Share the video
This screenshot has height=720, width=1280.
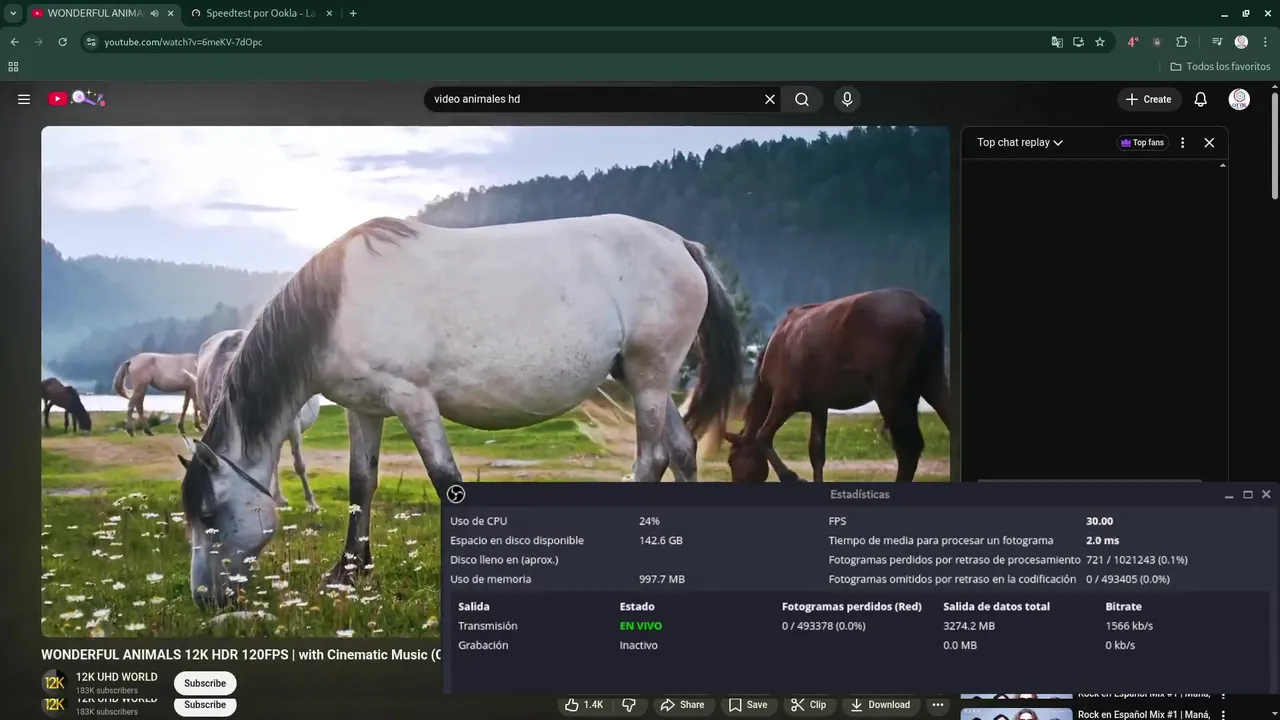pyautogui.click(x=682, y=705)
